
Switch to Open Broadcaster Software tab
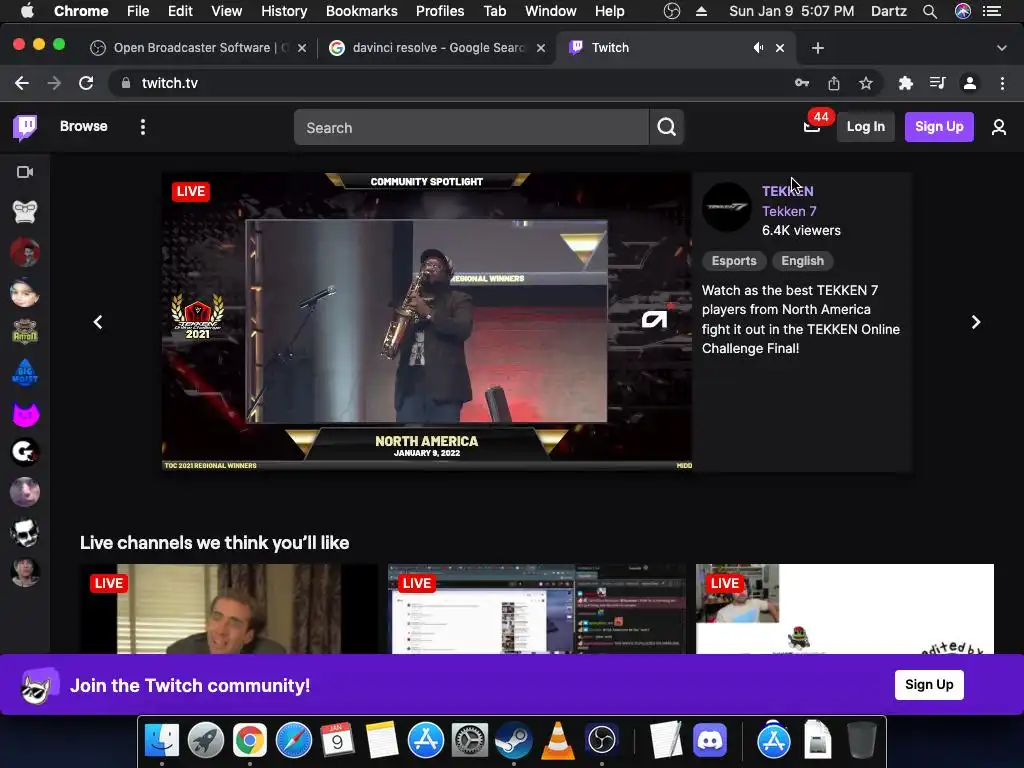pos(199,48)
